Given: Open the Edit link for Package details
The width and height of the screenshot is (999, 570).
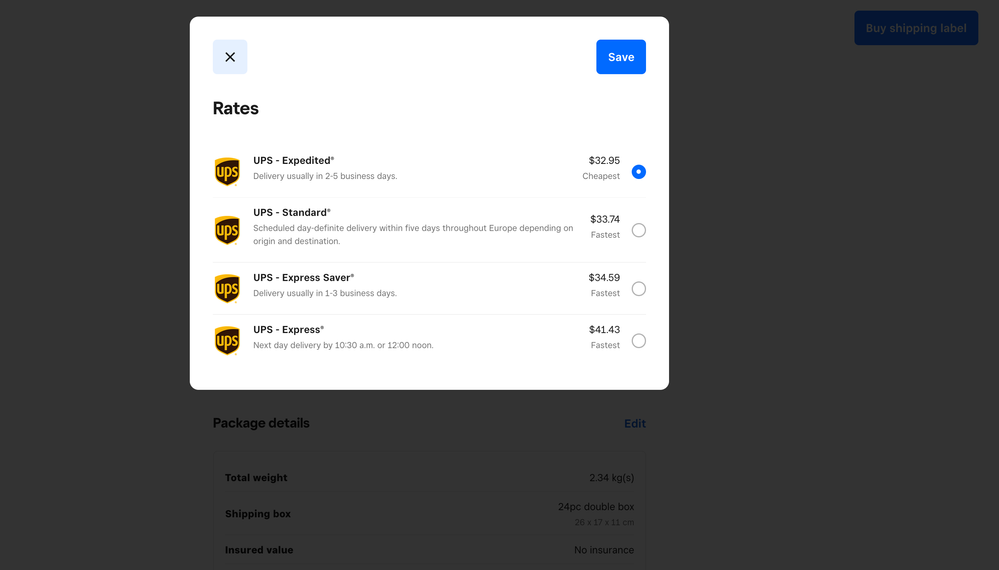Looking at the screenshot, I should (635, 423).
